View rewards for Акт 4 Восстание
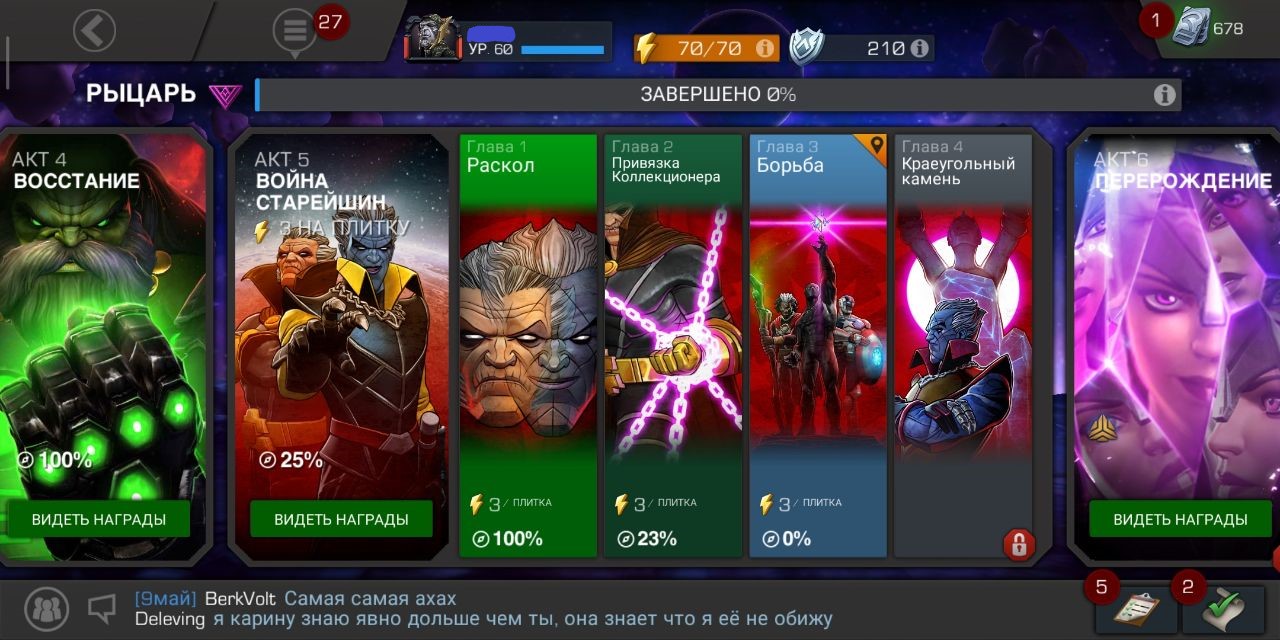The height and width of the screenshot is (640, 1280). pos(98,520)
